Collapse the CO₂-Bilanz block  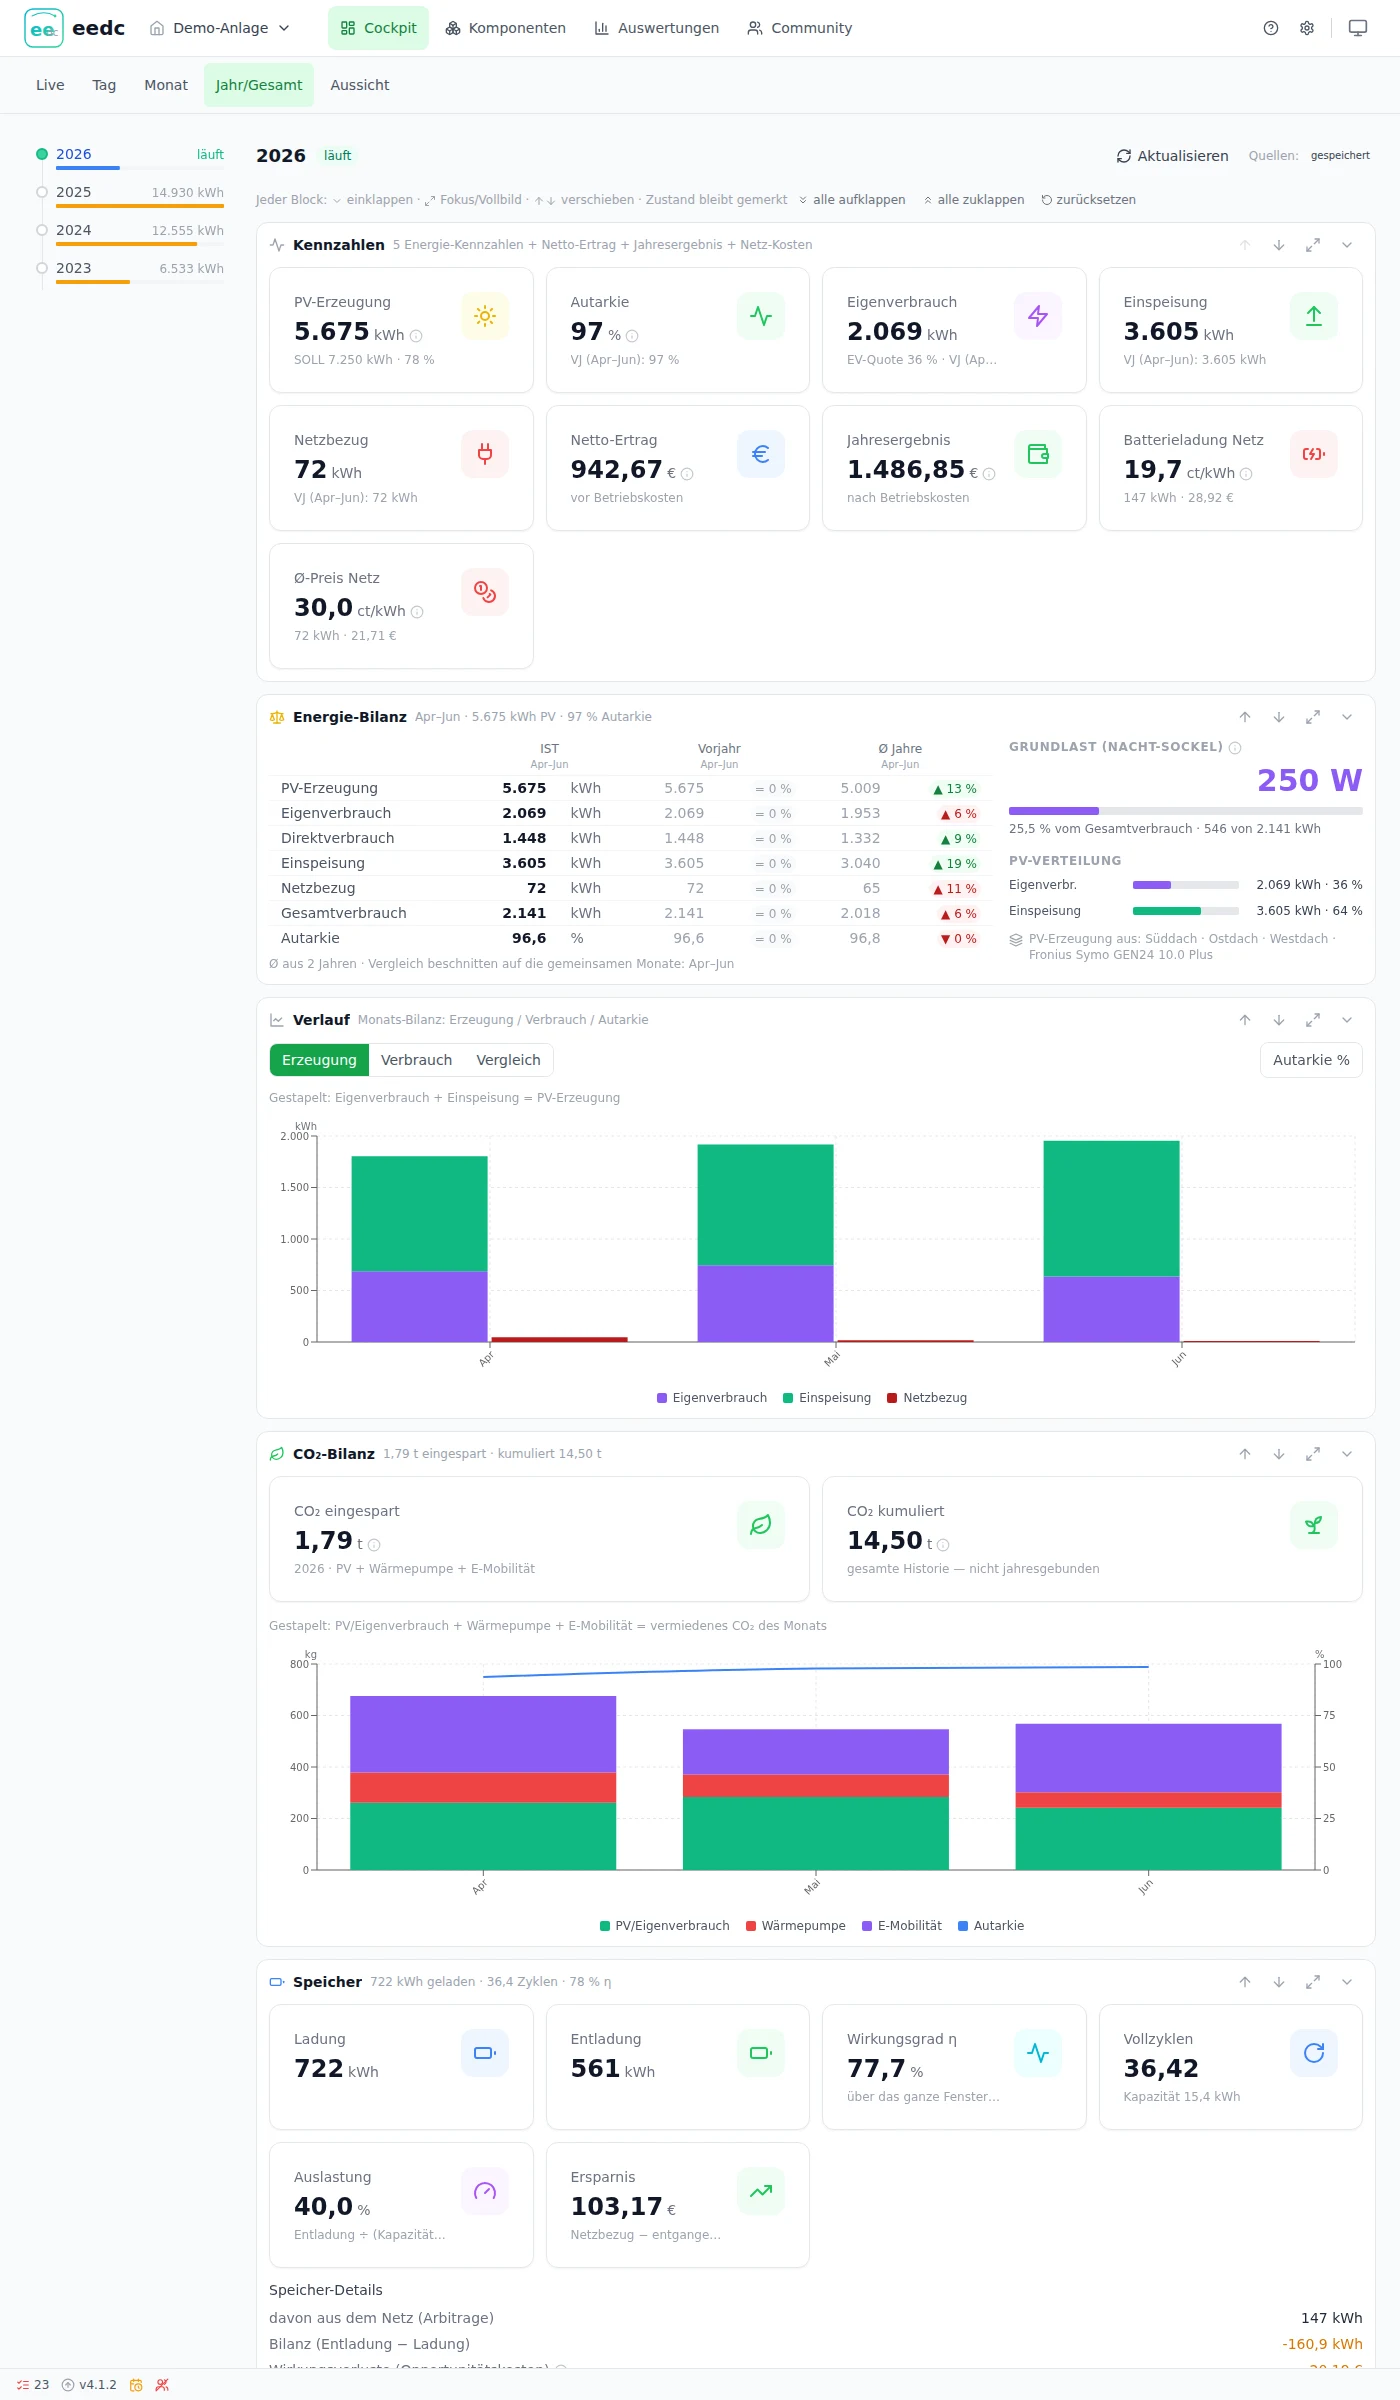[1347, 1454]
